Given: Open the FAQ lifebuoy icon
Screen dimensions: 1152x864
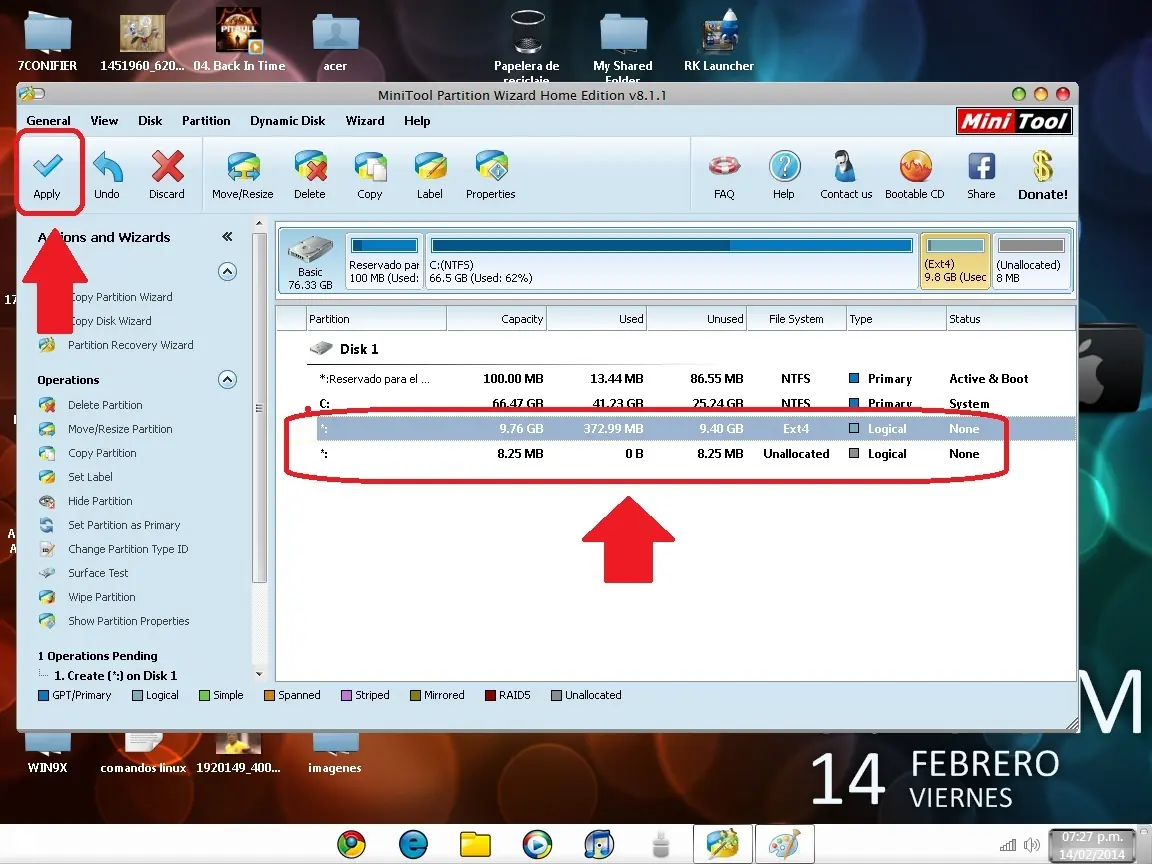Looking at the screenshot, I should coord(724,175).
